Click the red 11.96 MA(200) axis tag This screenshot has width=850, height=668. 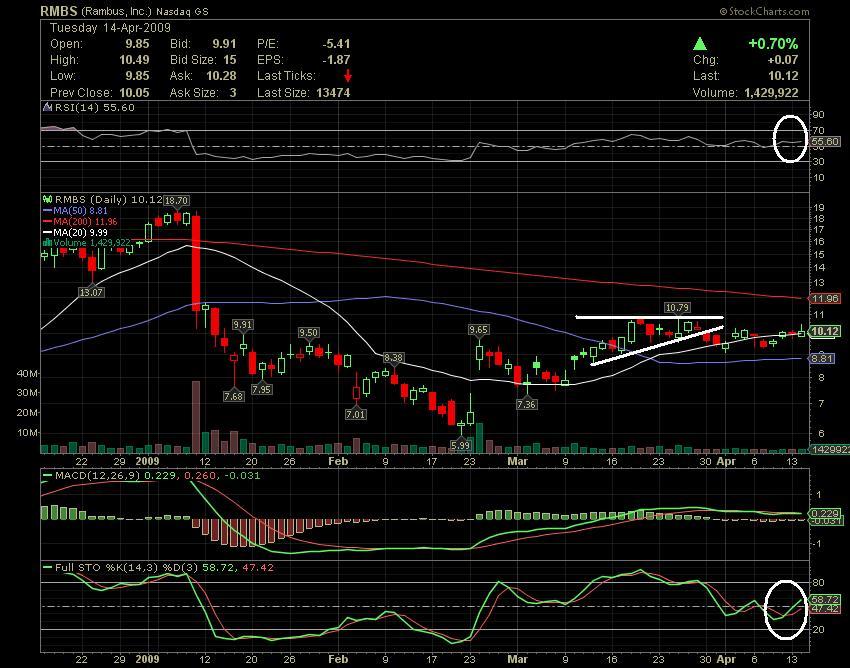point(825,298)
